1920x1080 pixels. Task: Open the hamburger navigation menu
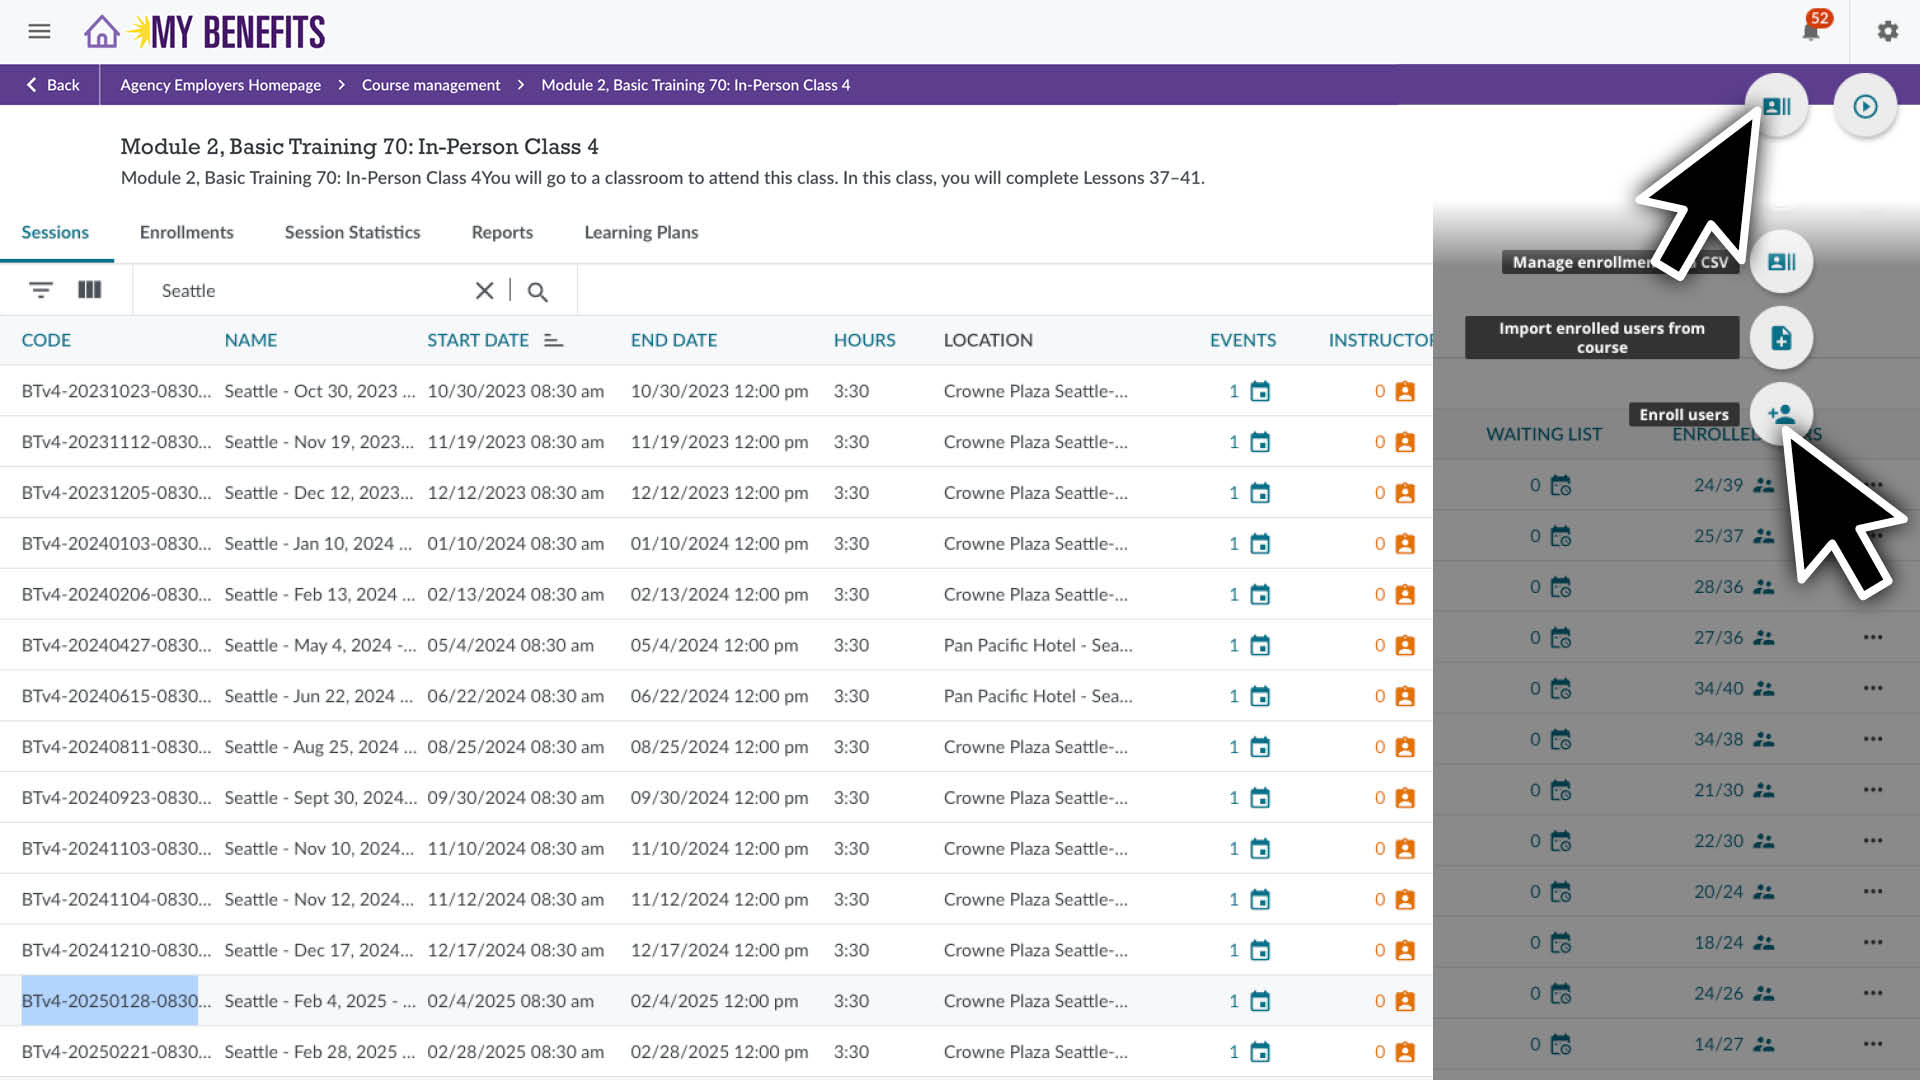39,31
